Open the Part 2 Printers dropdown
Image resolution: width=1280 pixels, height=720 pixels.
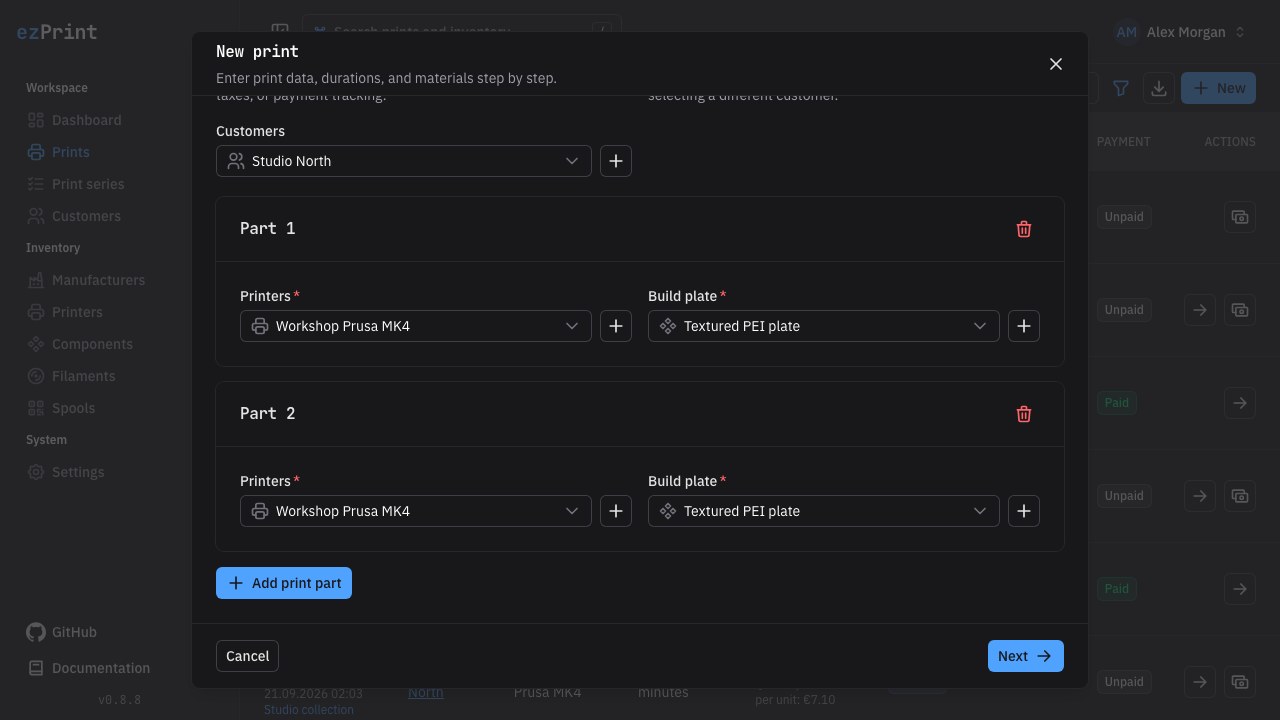[416, 511]
